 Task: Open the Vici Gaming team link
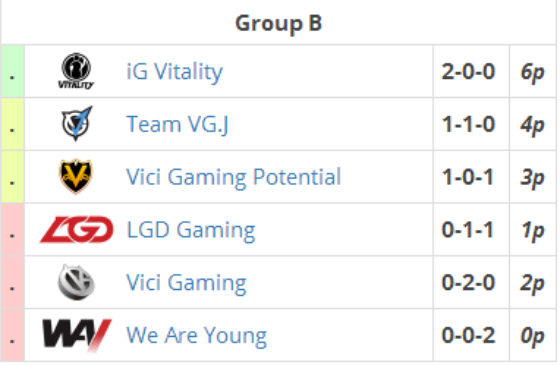pyautogui.click(x=186, y=282)
